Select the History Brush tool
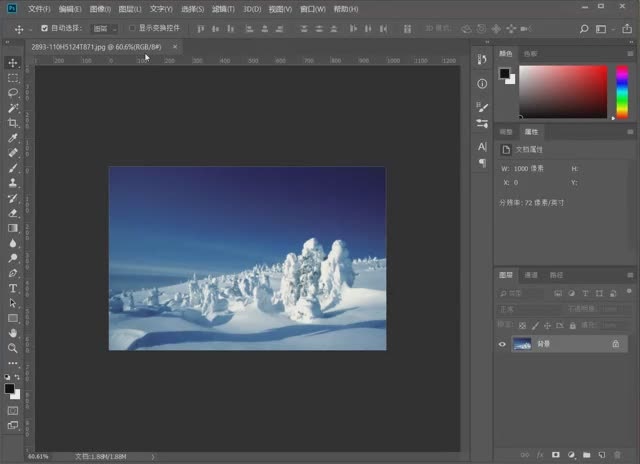 click(13, 198)
